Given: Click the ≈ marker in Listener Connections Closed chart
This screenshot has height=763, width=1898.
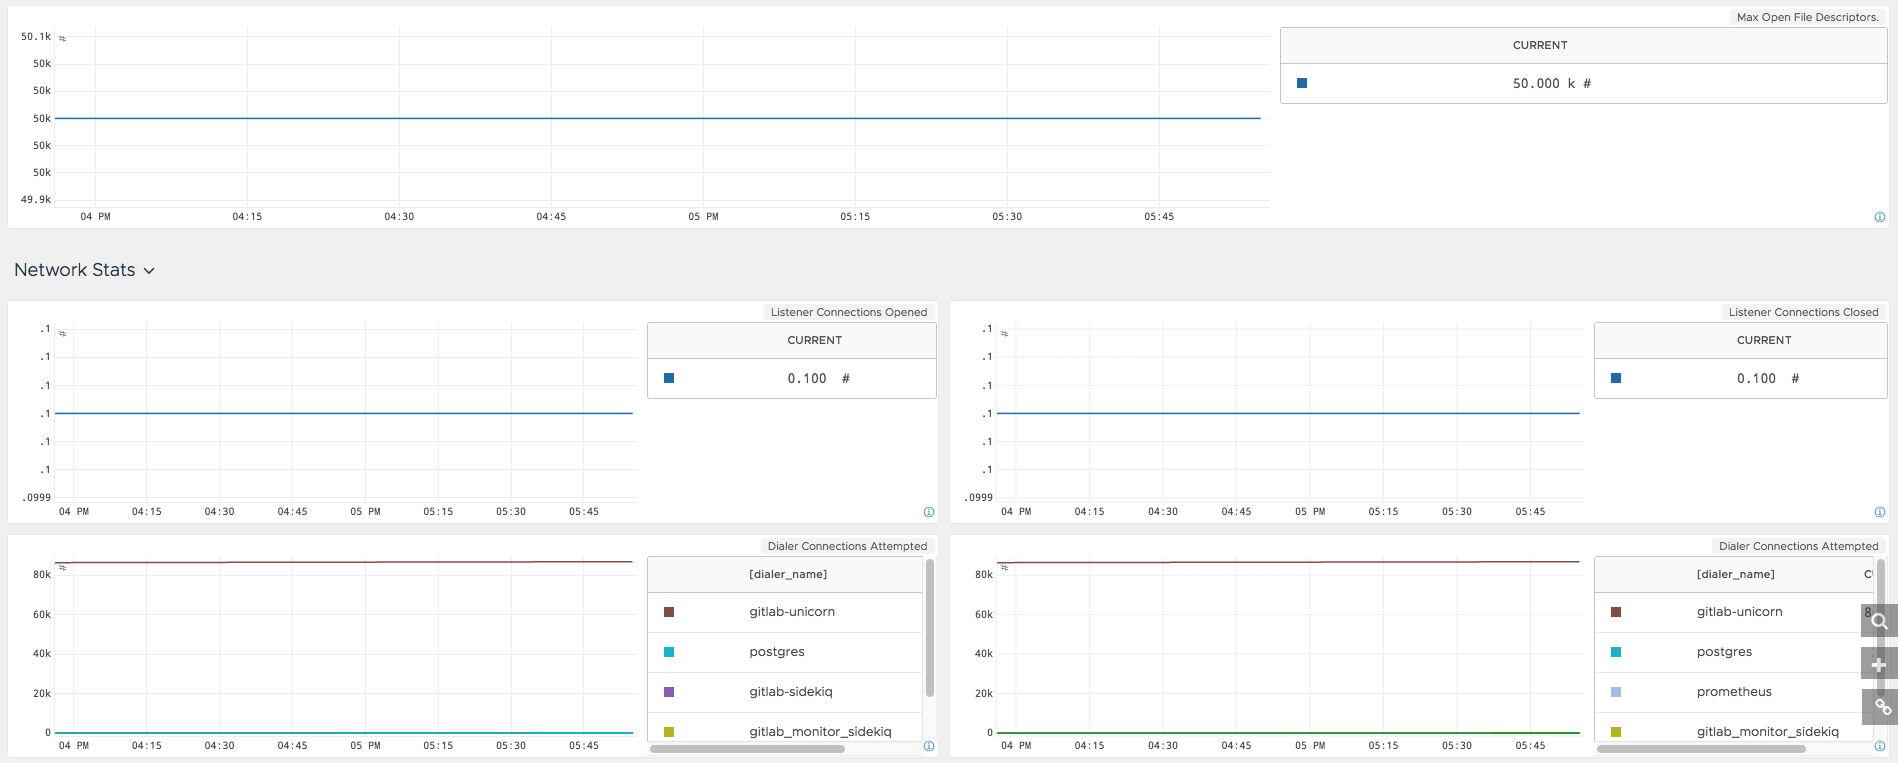Looking at the screenshot, I should [x=1004, y=333].
